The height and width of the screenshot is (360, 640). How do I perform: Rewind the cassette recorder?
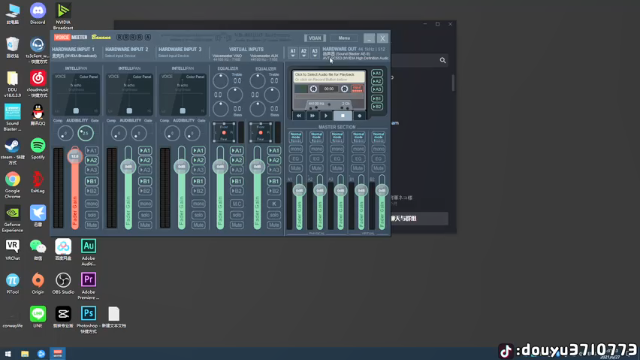[299, 116]
